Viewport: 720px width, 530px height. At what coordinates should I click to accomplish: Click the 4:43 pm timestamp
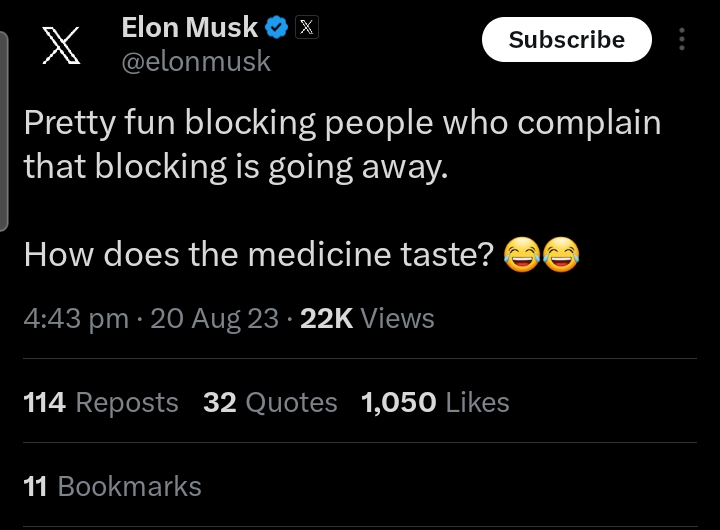tap(76, 318)
